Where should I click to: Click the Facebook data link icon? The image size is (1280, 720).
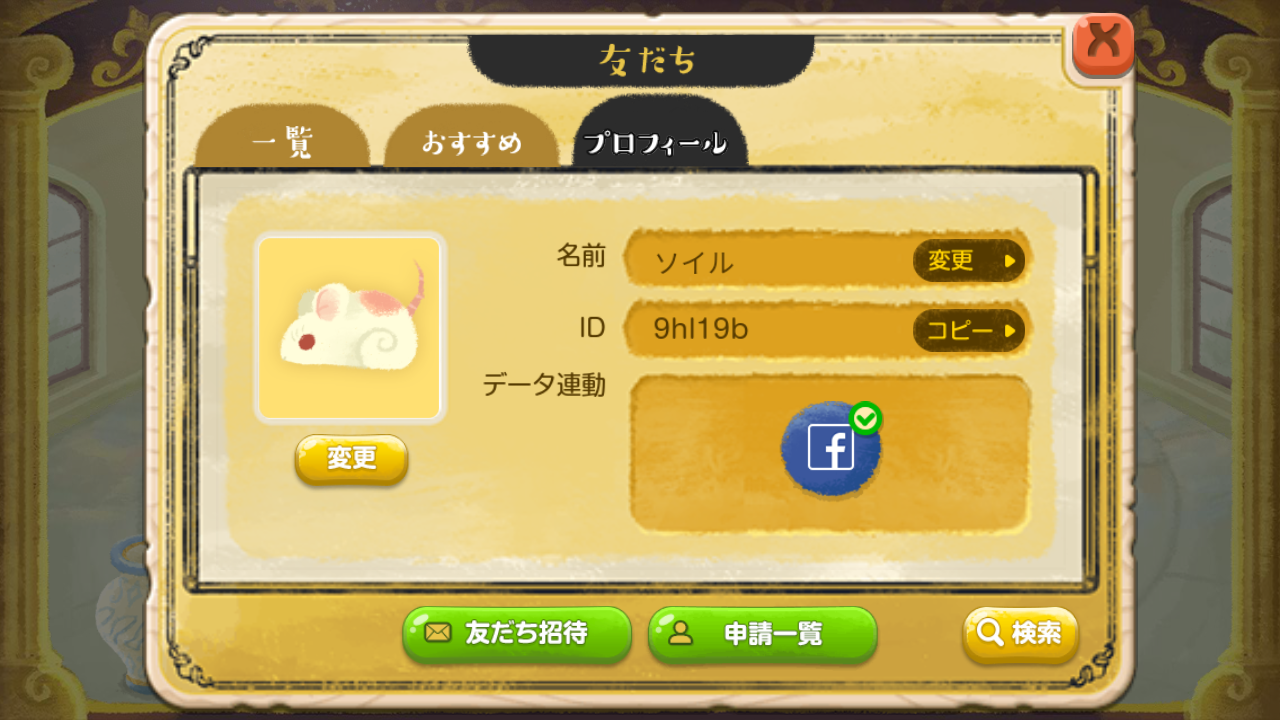(x=831, y=448)
